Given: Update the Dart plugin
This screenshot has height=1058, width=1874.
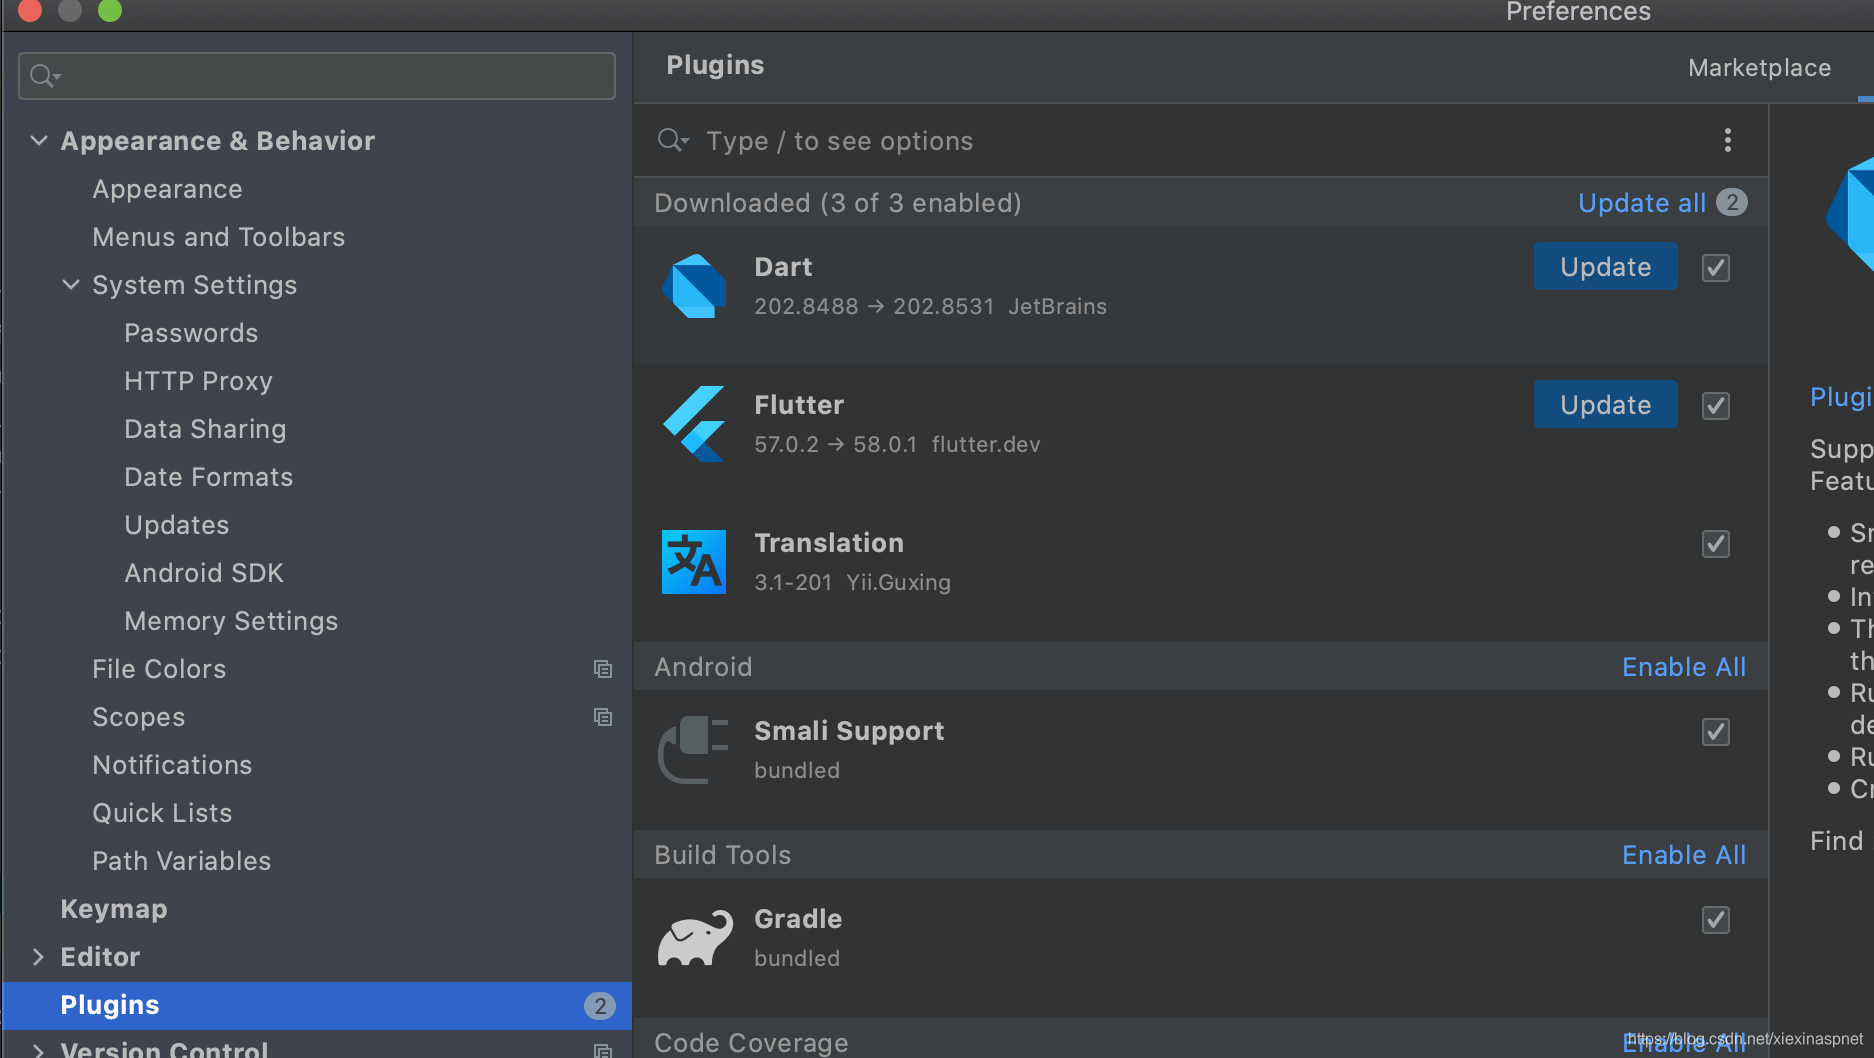Looking at the screenshot, I should (x=1605, y=267).
